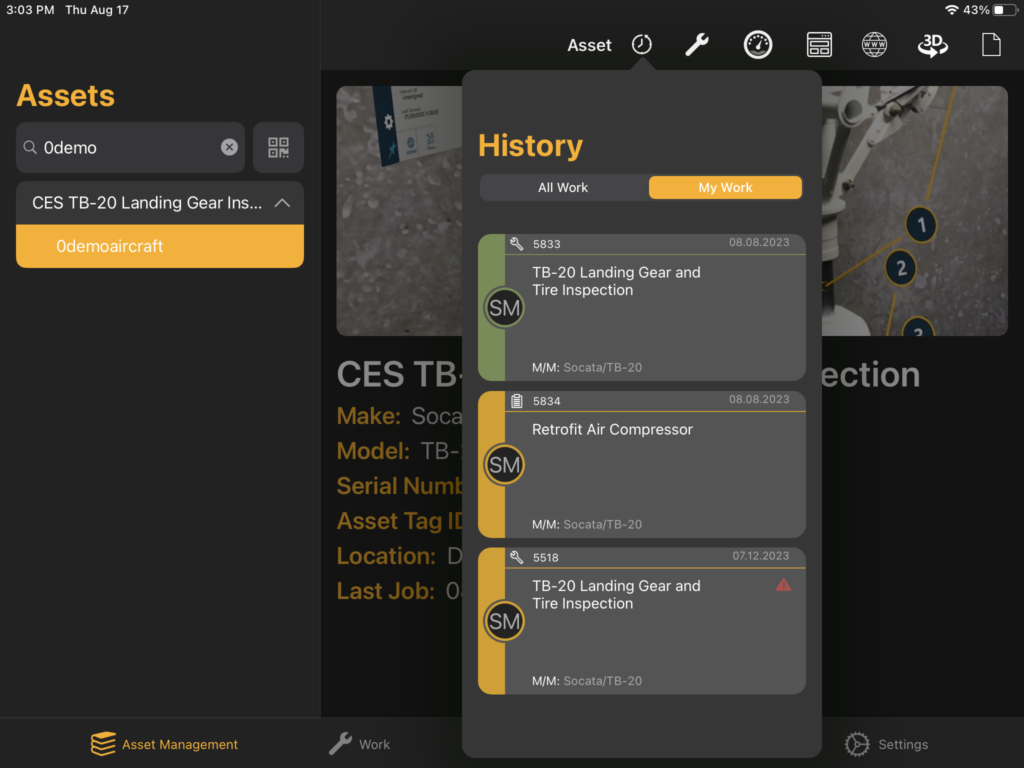The height and width of the screenshot is (768, 1024).
Task: Open the History clock icon in toolbar
Action: [641, 44]
